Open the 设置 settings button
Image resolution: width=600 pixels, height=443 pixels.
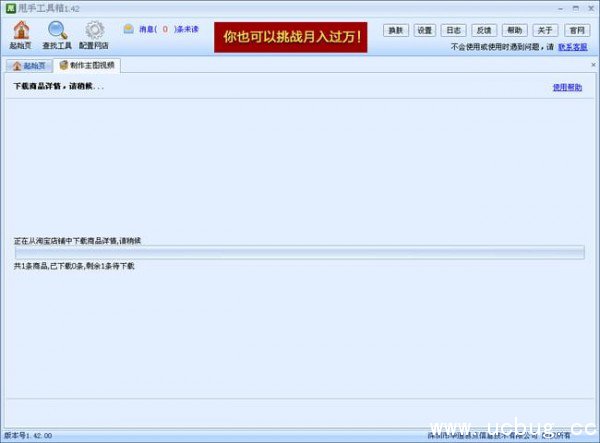point(425,30)
